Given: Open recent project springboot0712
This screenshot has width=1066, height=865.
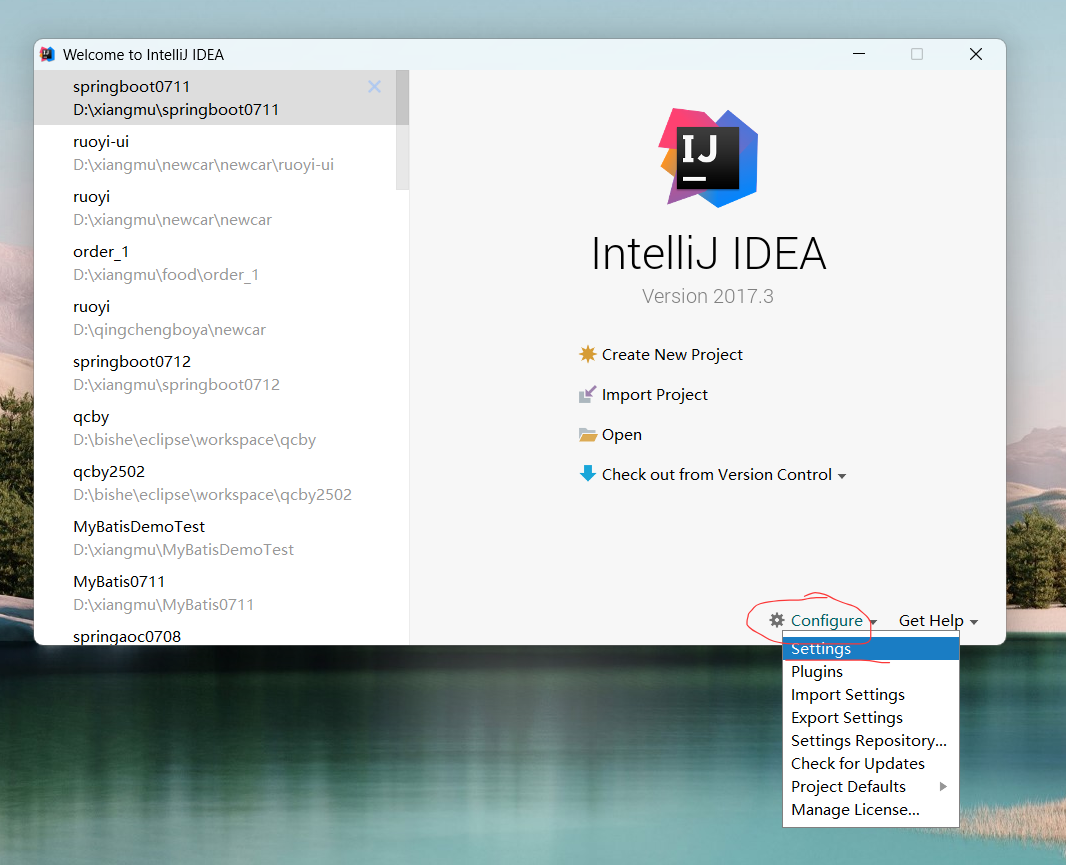Looking at the screenshot, I should (x=215, y=373).
